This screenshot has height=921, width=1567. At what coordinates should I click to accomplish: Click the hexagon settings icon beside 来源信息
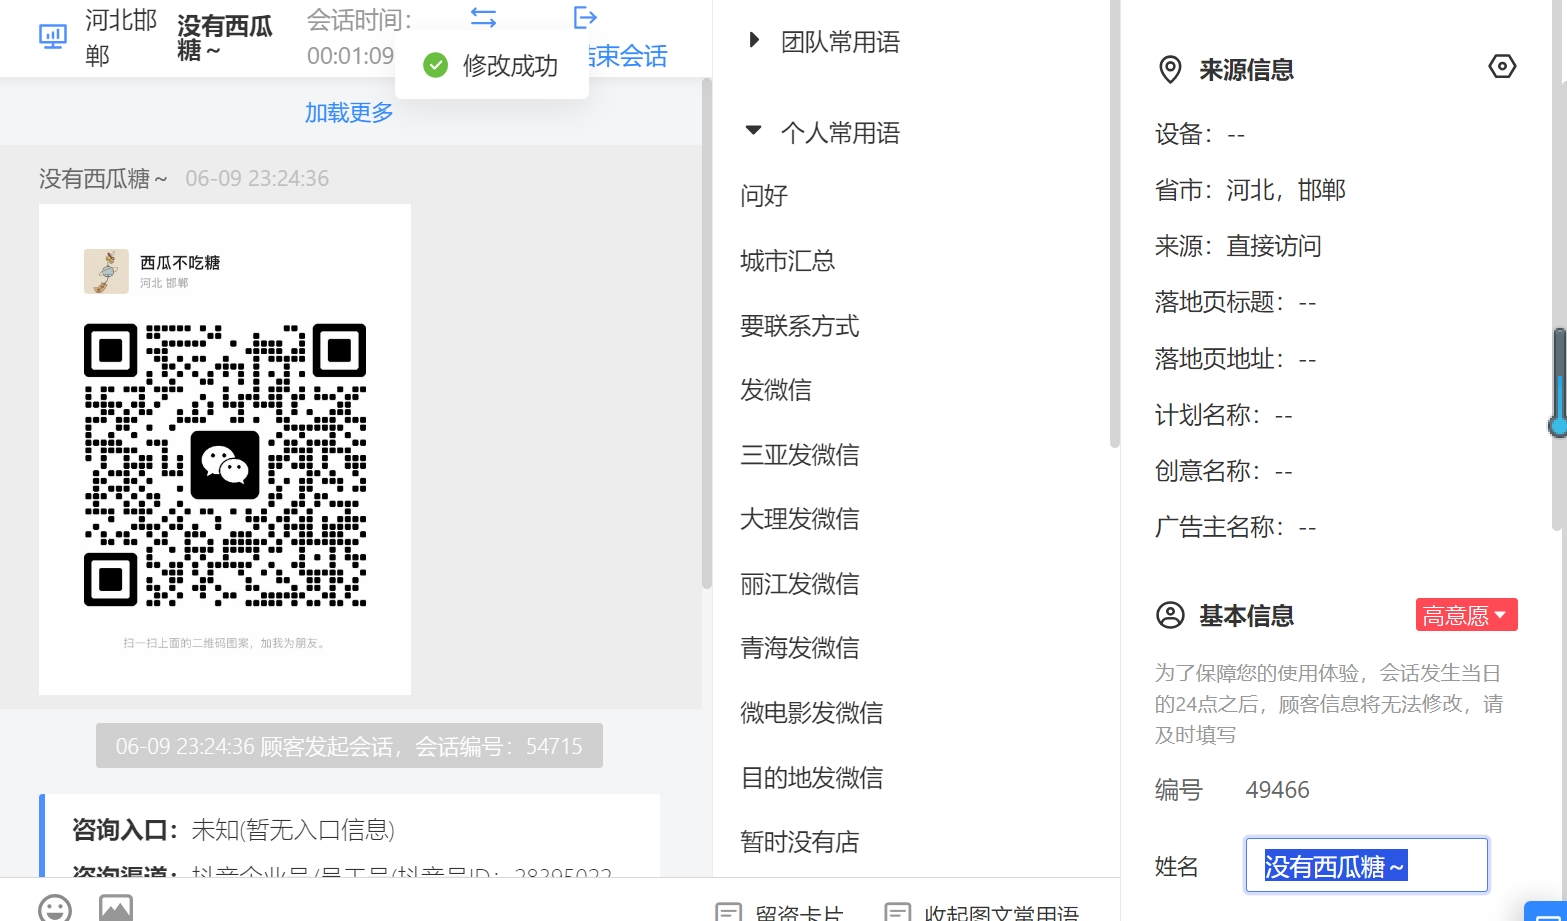pyautogui.click(x=1502, y=67)
